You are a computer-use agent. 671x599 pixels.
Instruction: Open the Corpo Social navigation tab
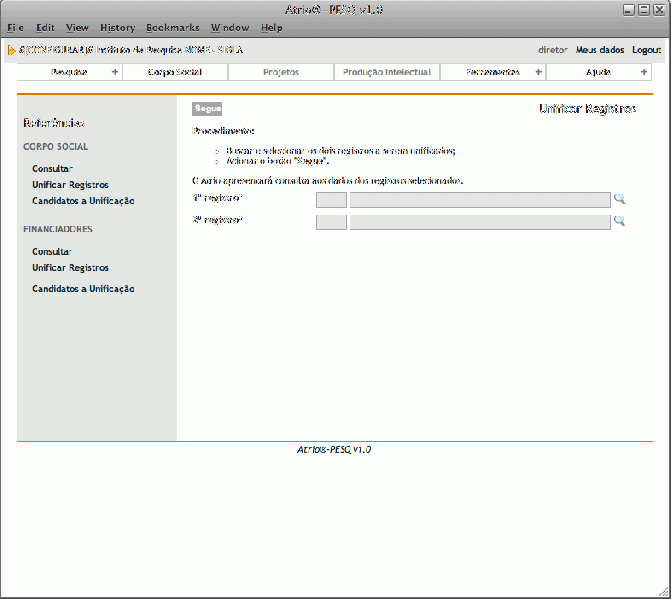coord(175,72)
